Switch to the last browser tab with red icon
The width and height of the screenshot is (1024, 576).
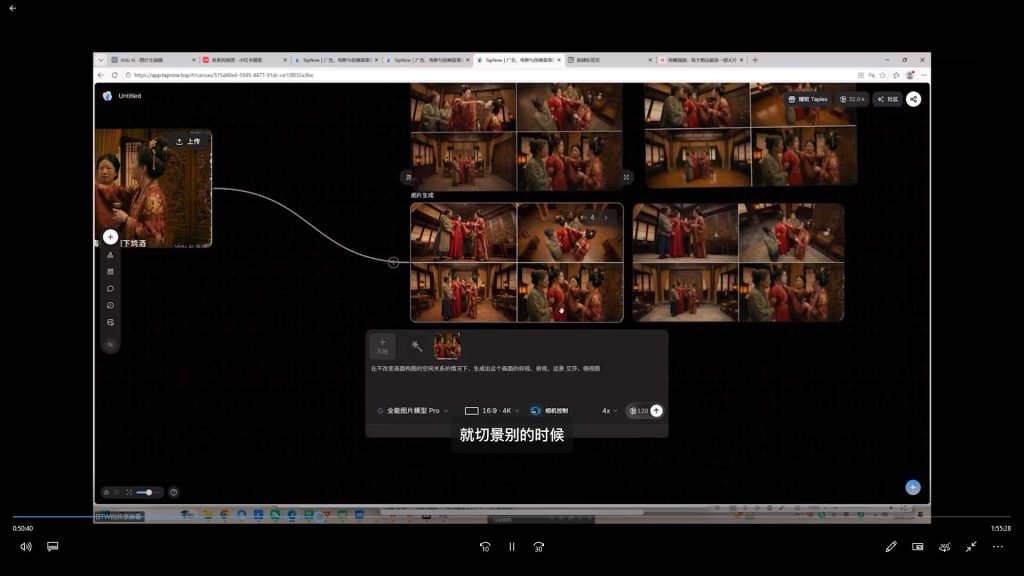701,59
